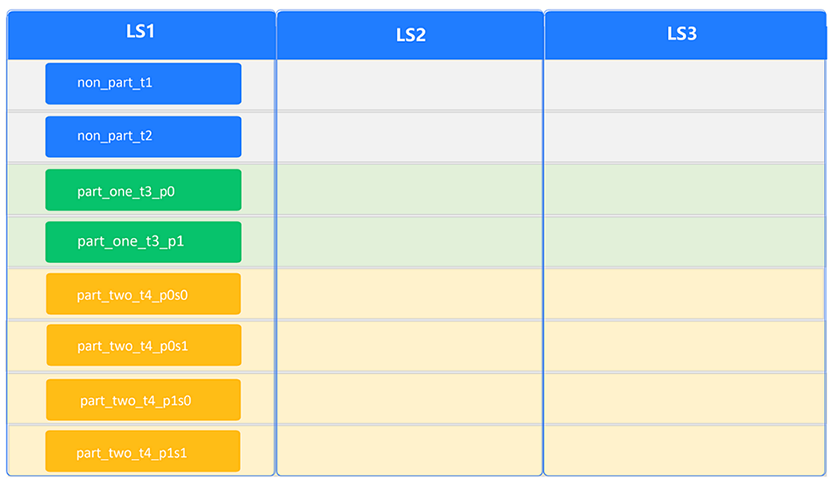
Task: Click the empty LS3 cell in non_part_t1 row
Action: [686, 85]
